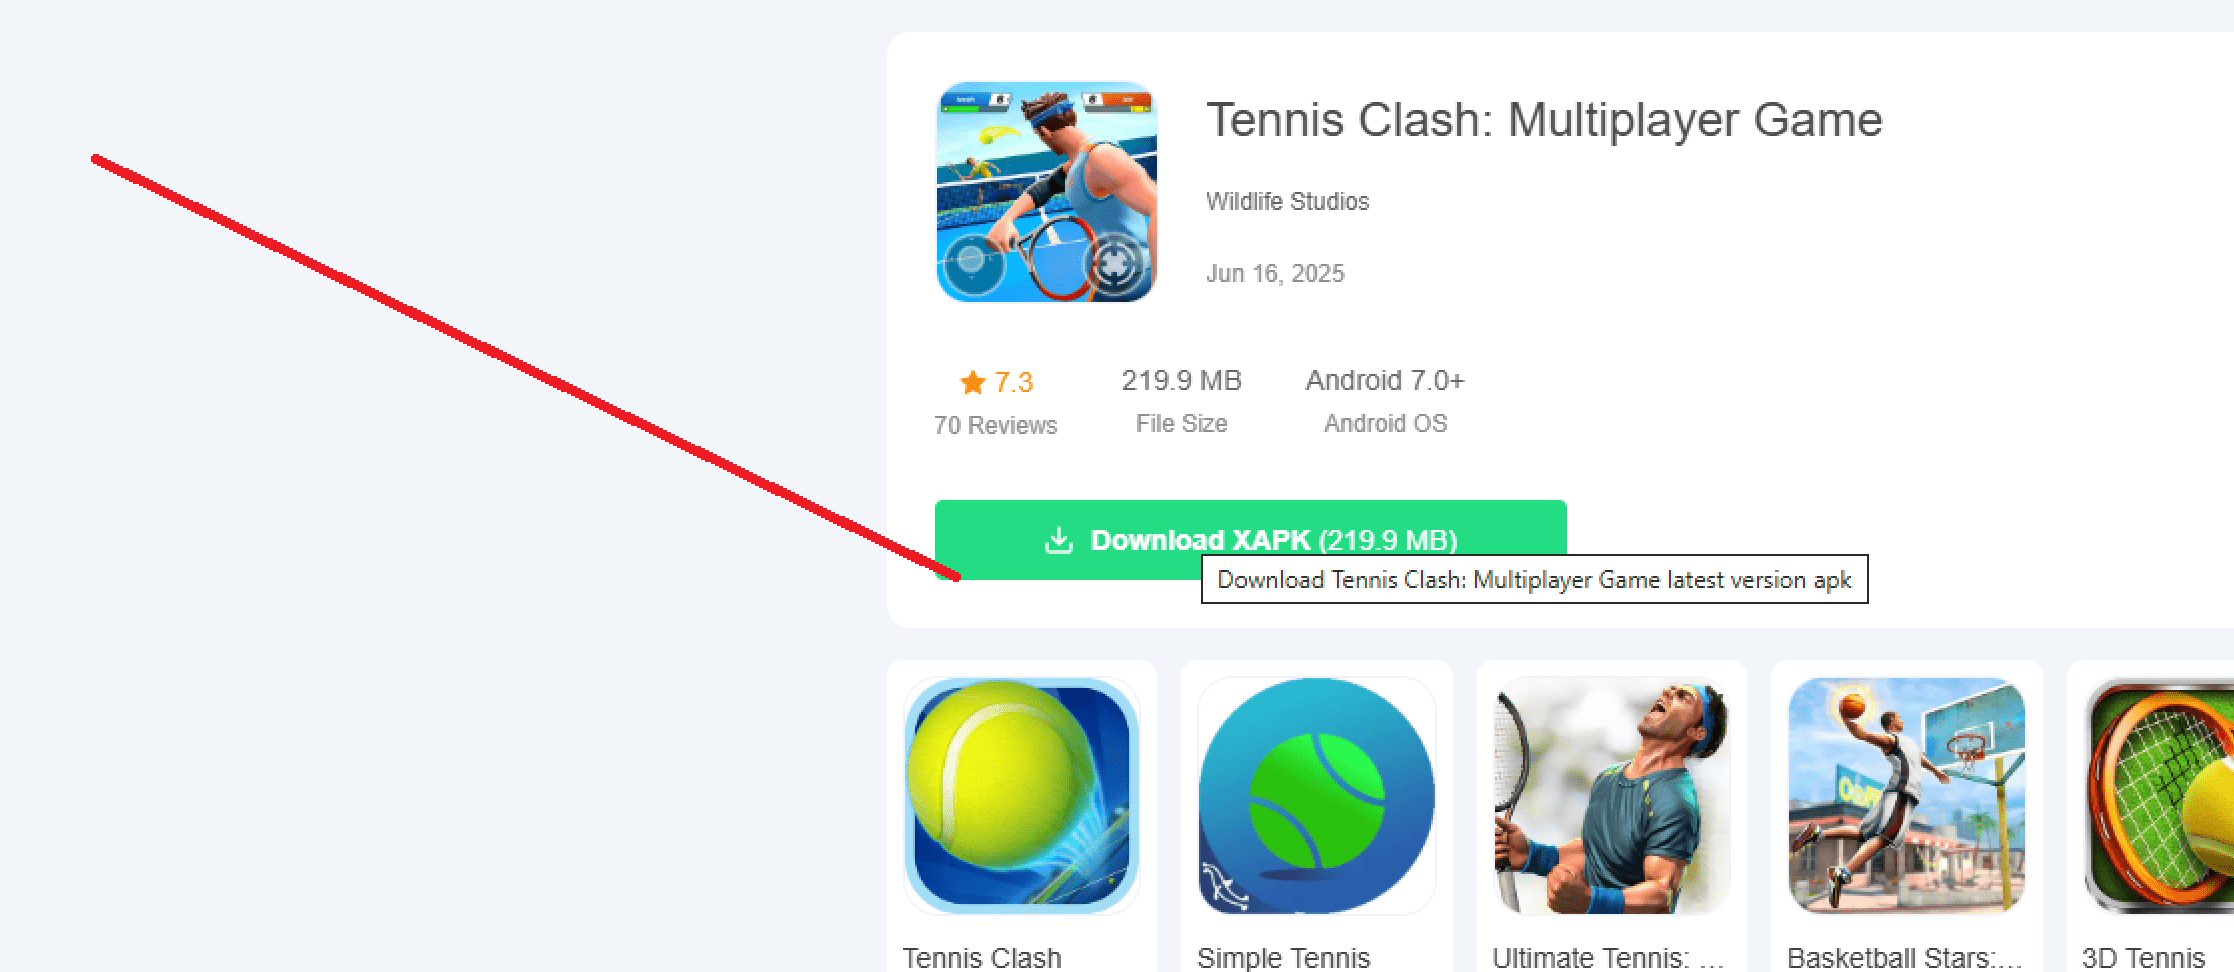The width and height of the screenshot is (2234, 972).
Task: Open the Basketball Stars app icon
Action: tap(1906, 796)
